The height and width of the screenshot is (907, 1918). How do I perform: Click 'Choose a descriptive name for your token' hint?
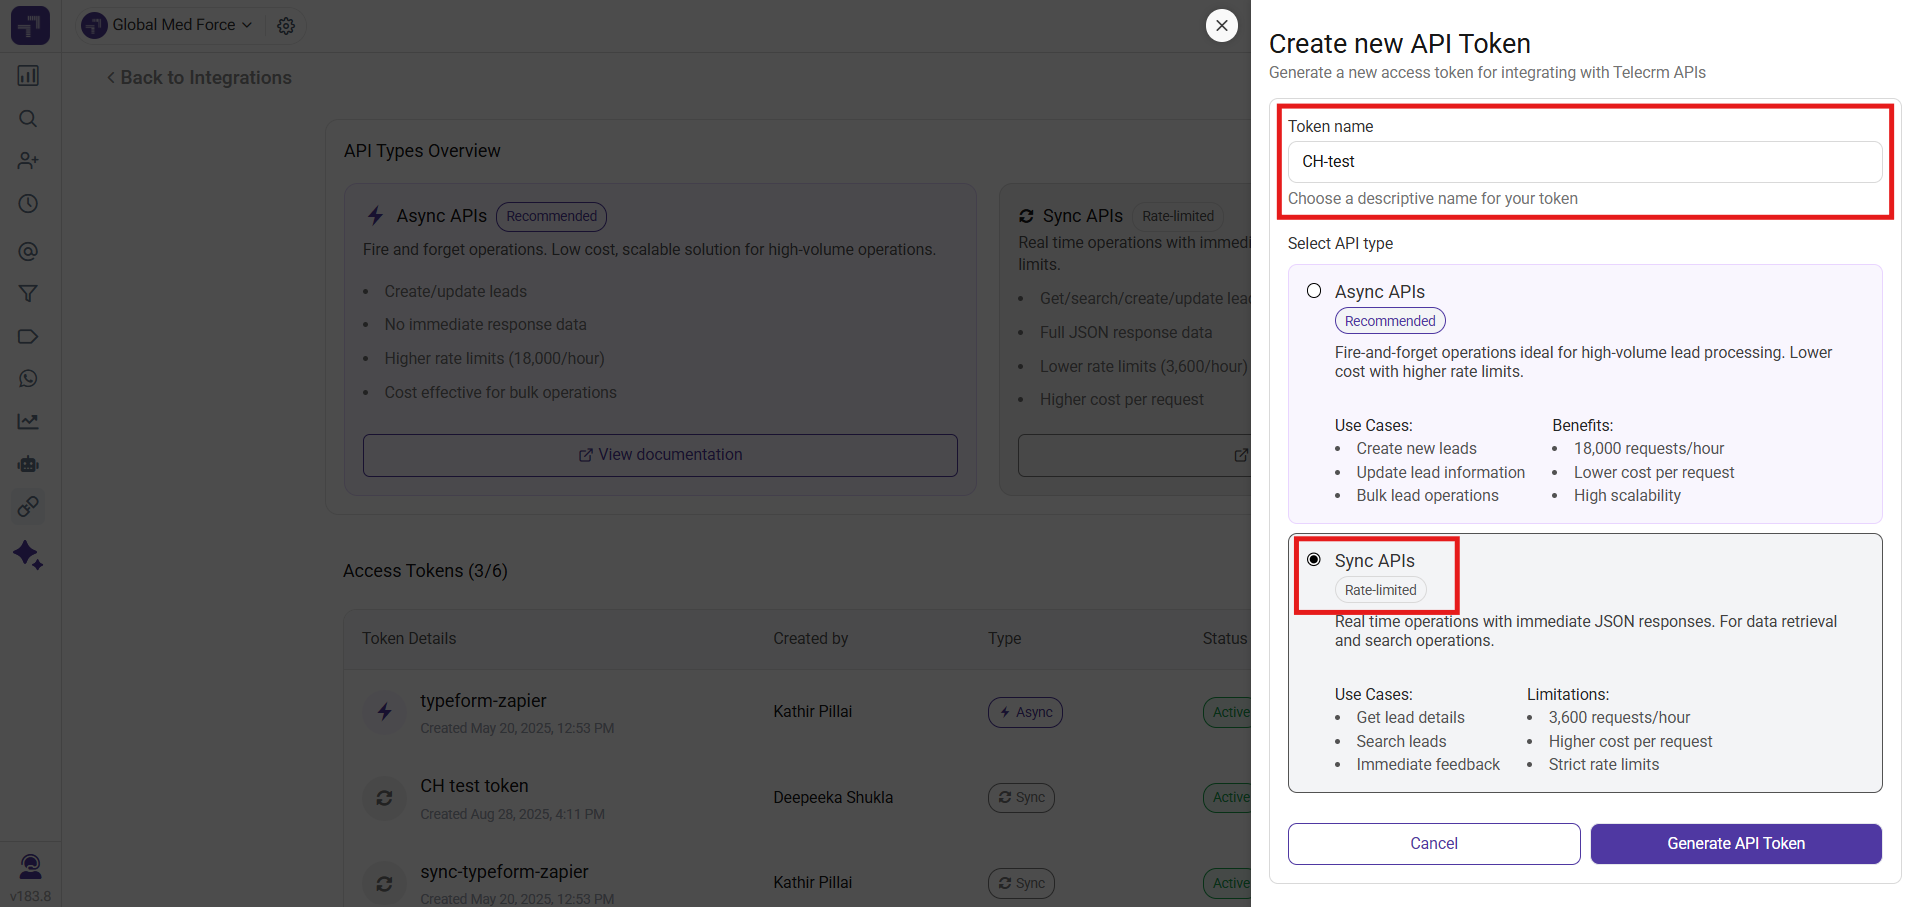[1432, 199]
